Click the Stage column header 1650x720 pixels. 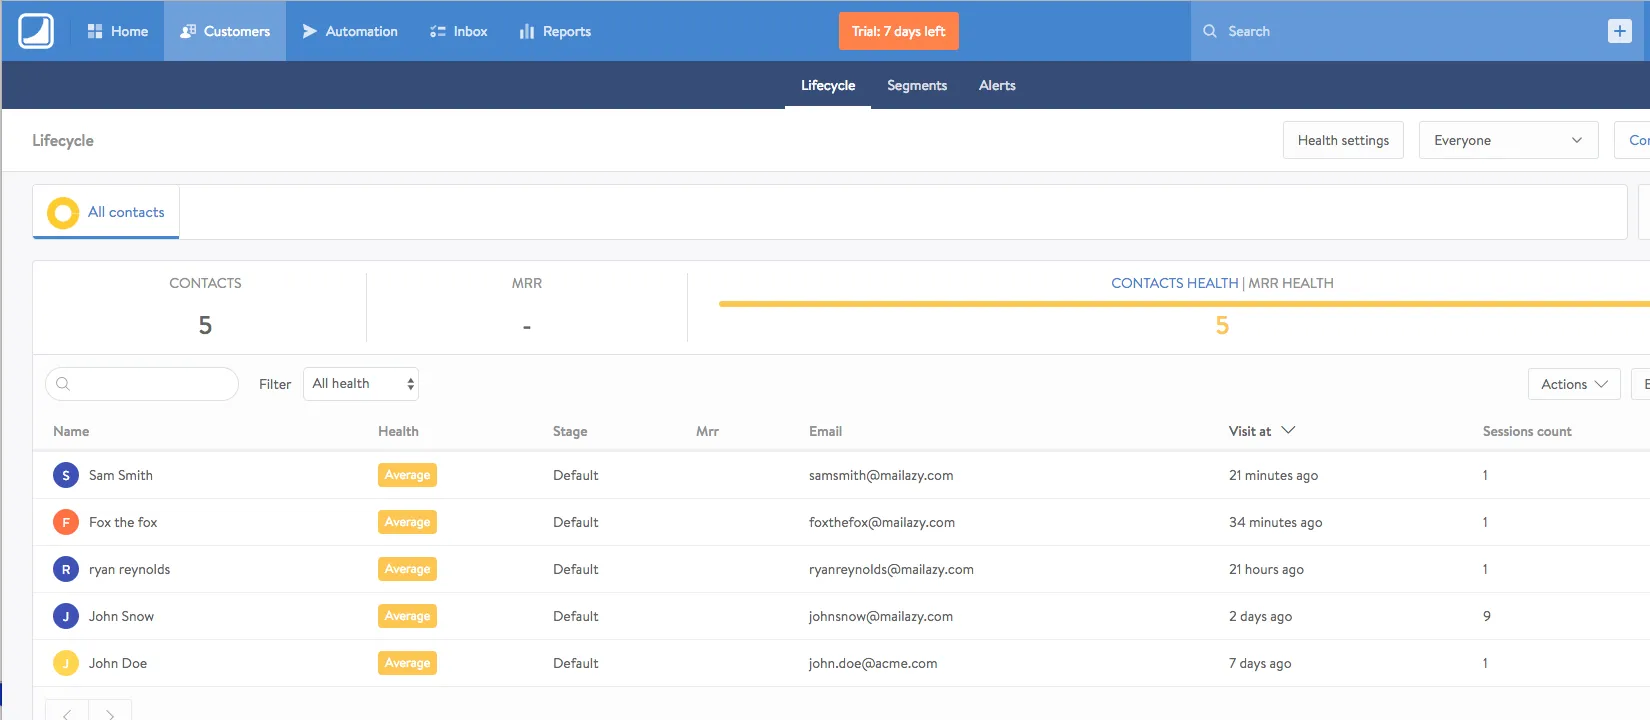(570, 431)
